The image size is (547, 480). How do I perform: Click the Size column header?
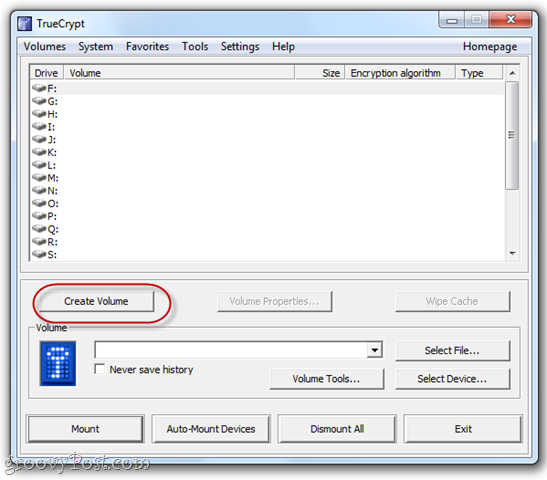tap(320, 73)
